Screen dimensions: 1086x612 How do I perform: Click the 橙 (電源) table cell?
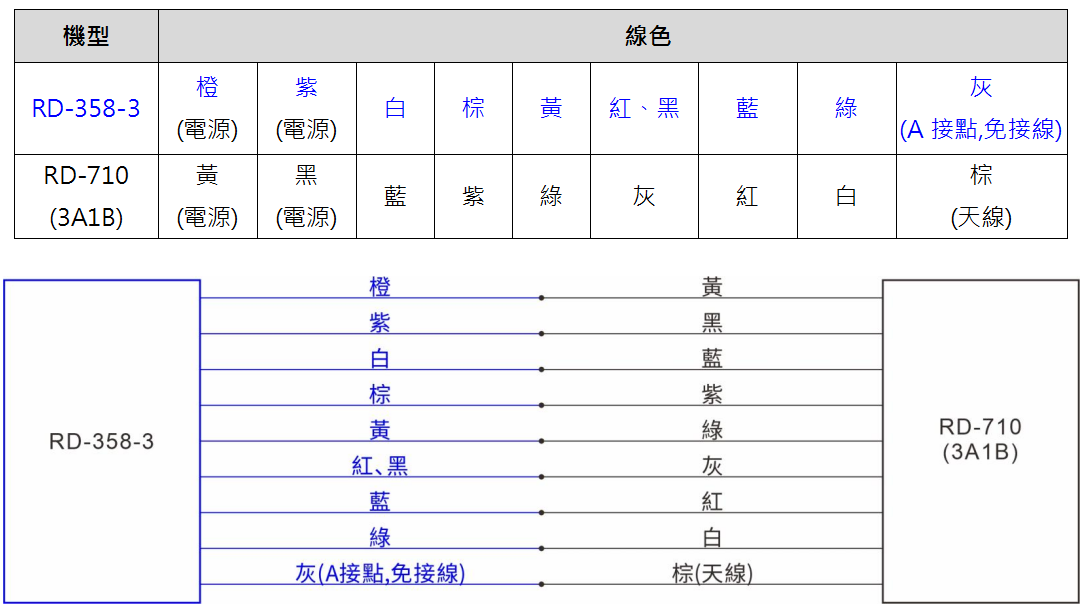pyautogui.click(x=207, y=108)
